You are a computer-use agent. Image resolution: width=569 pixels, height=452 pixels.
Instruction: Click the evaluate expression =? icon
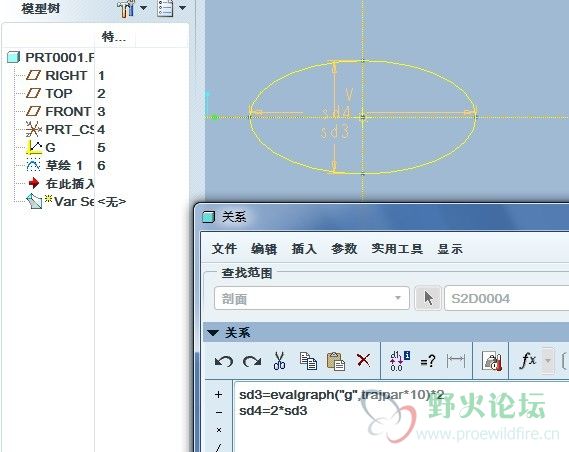pos(427,361)
